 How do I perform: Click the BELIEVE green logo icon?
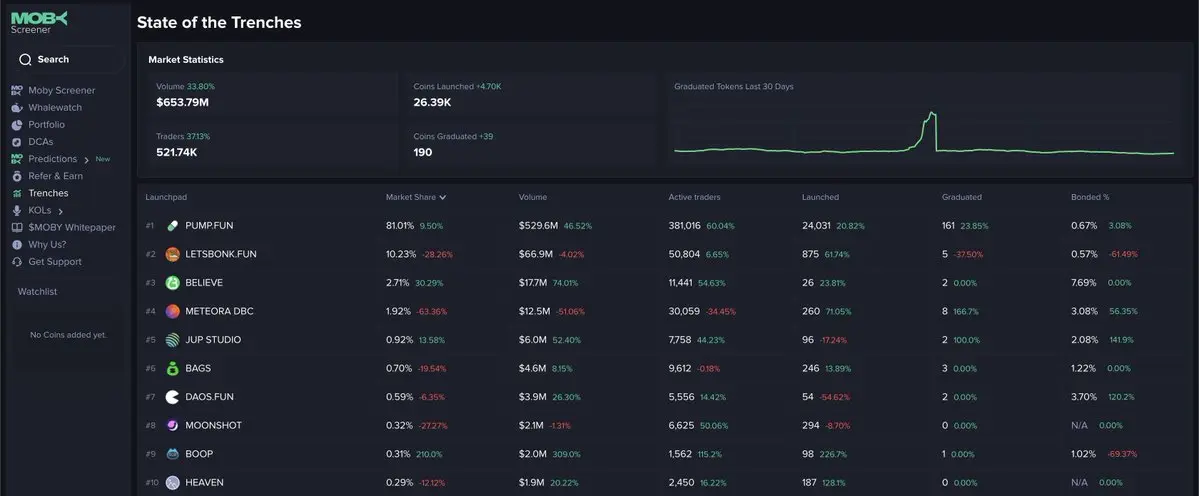click(x=173, y=283)
